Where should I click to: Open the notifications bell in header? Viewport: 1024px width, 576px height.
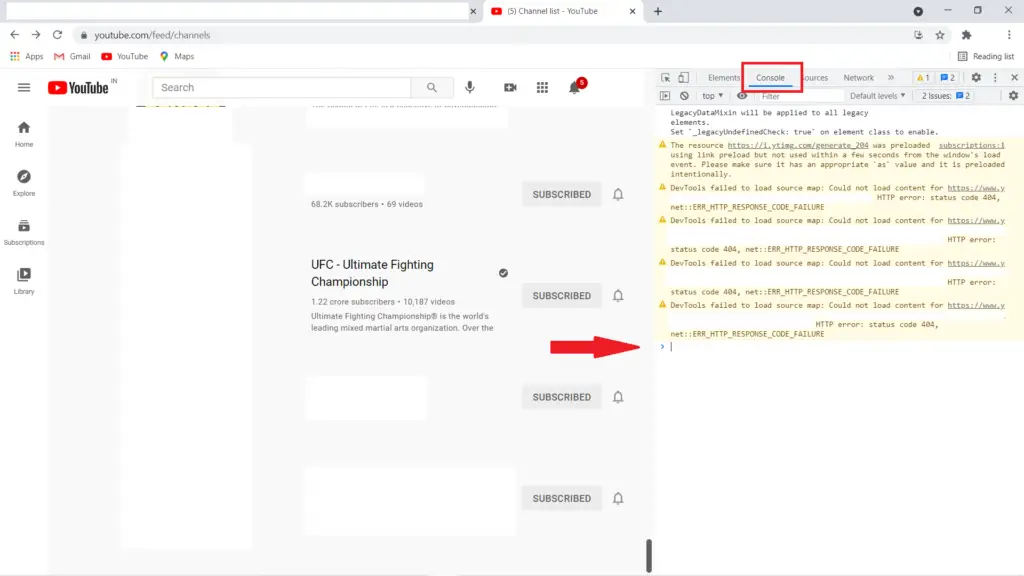click(575, 88)
